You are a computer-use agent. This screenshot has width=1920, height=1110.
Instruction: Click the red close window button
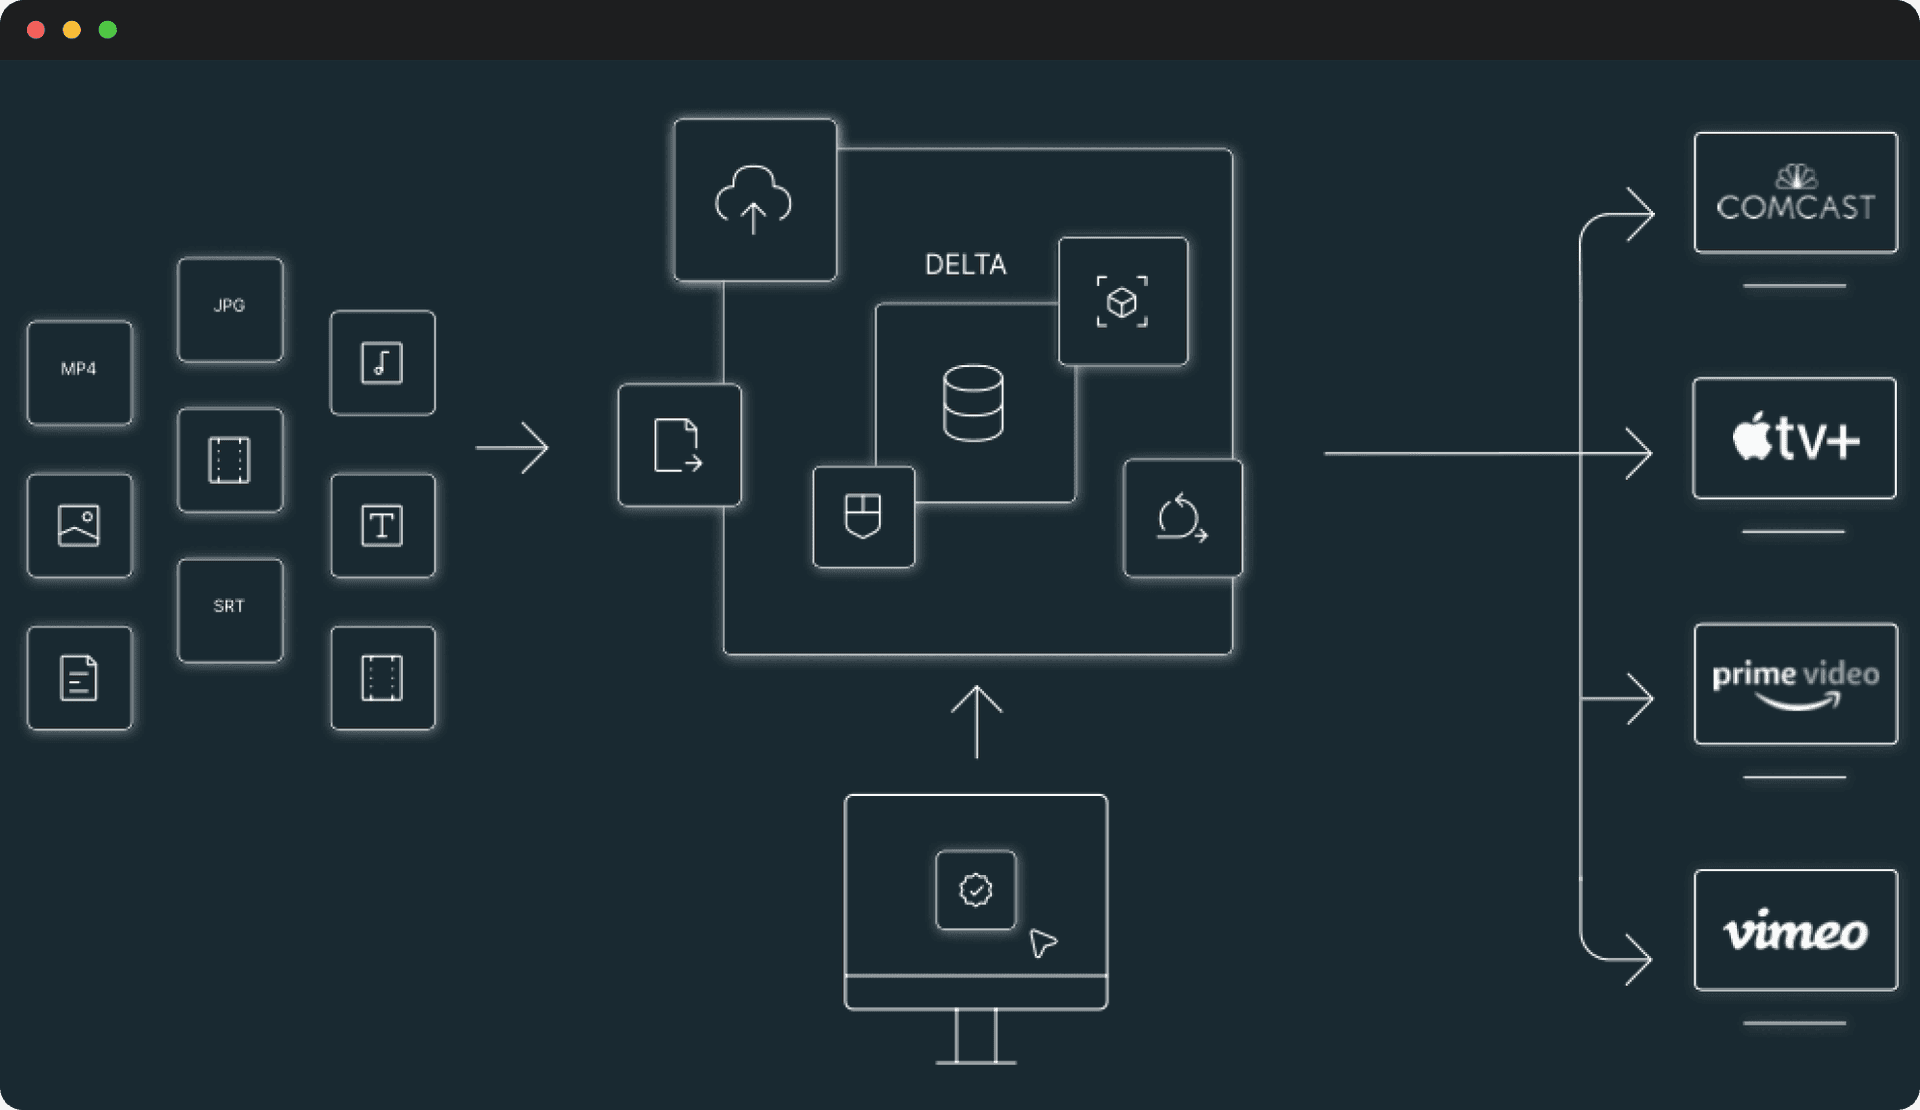36,30
